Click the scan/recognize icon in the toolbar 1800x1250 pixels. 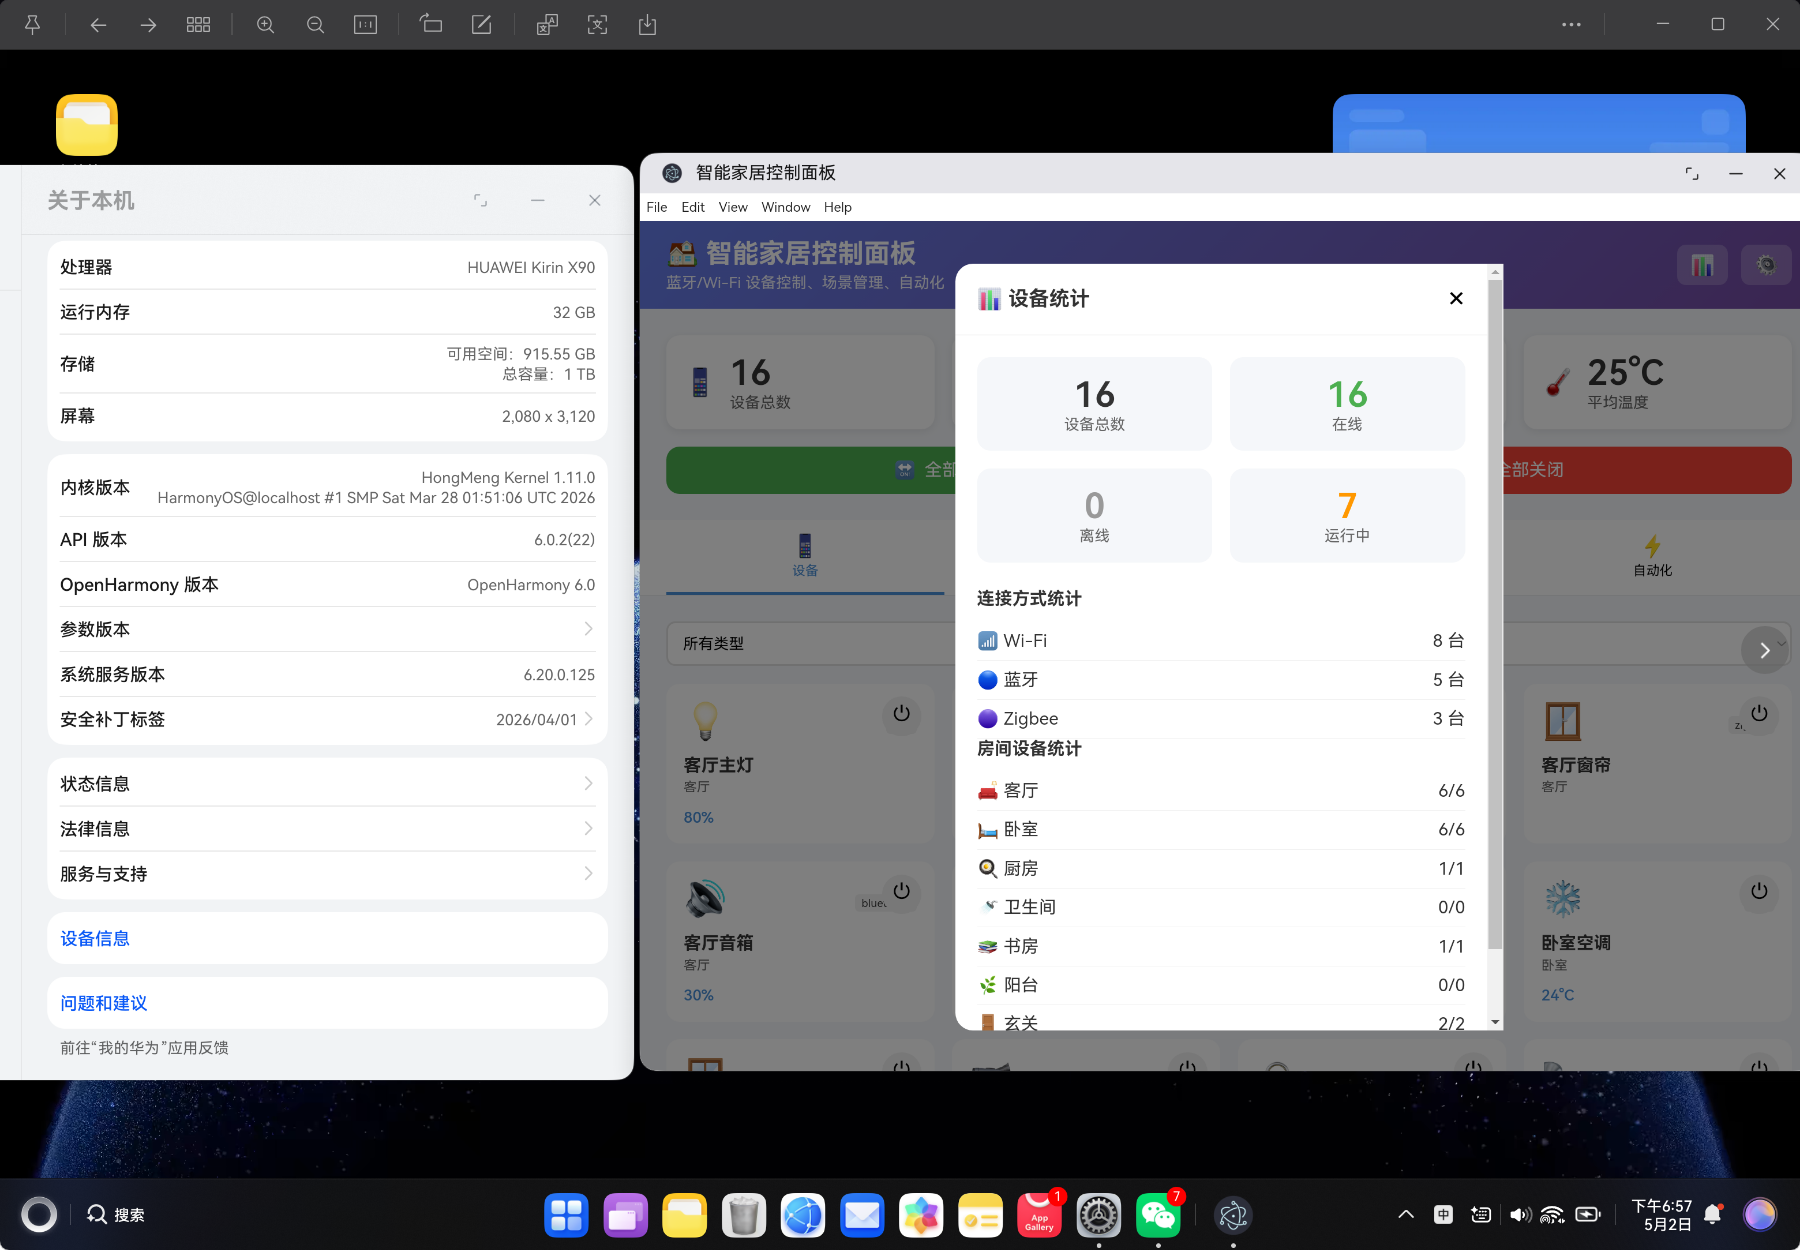click(x=597, y=25)
